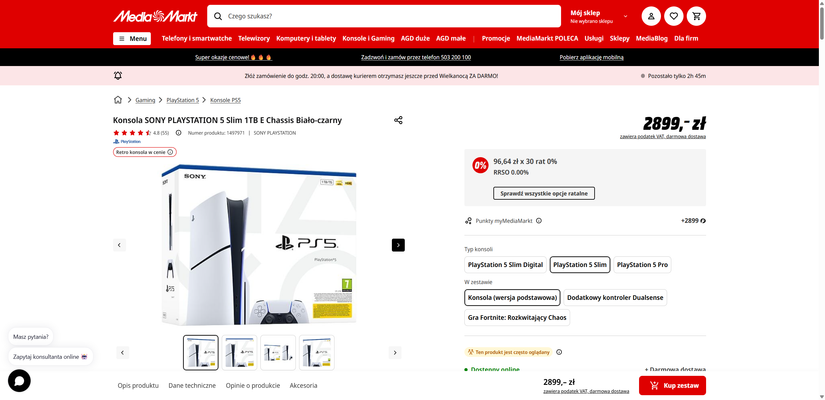Select Dodatkowy kontroler Dualsense bundle
825x400 pixels.
[615, 297]
